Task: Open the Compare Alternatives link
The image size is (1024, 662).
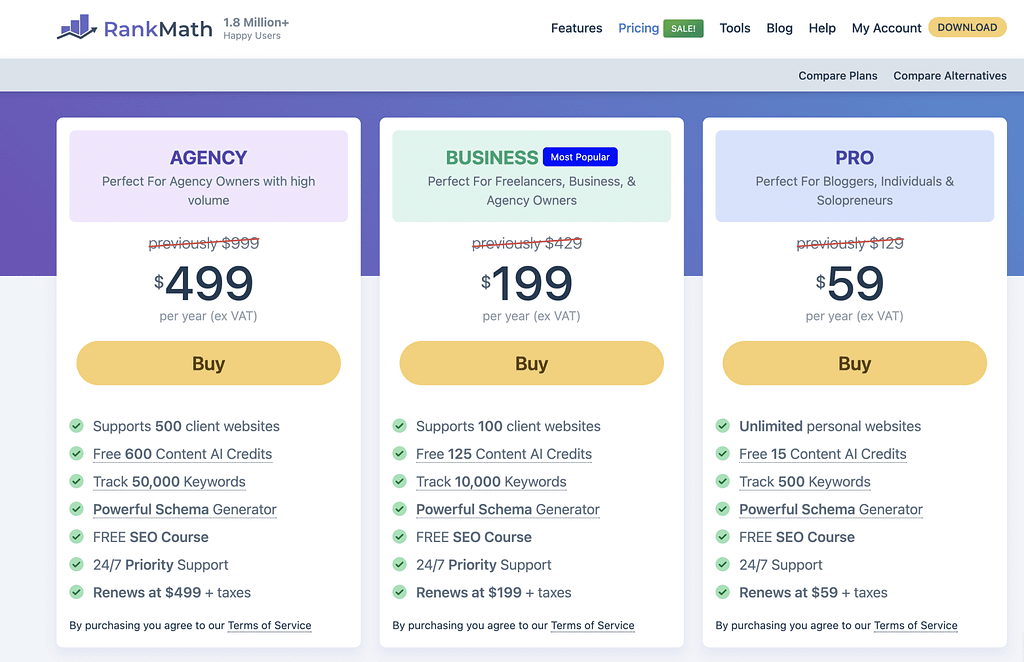Action: point(949,76)
